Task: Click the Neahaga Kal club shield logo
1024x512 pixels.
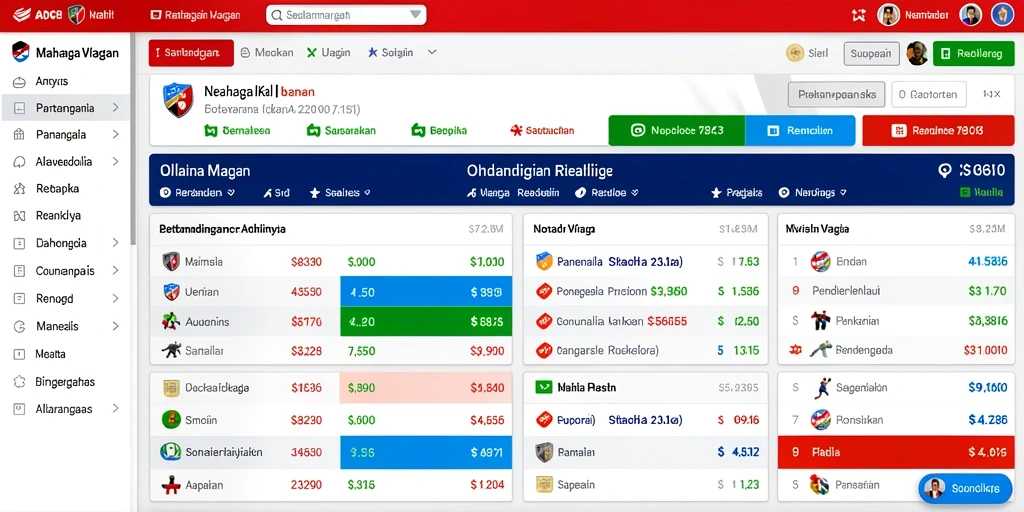Action: [178, 100]
